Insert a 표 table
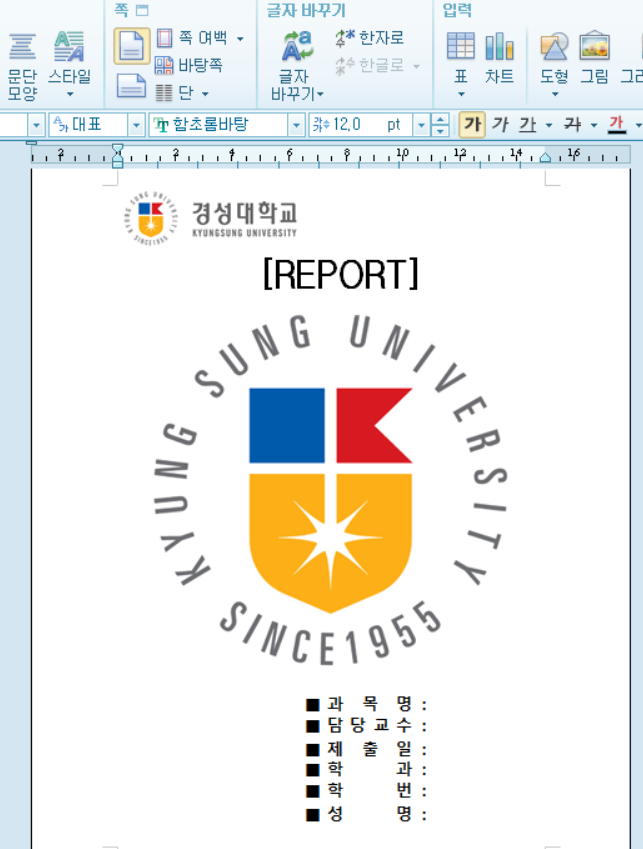 point(461,57)
